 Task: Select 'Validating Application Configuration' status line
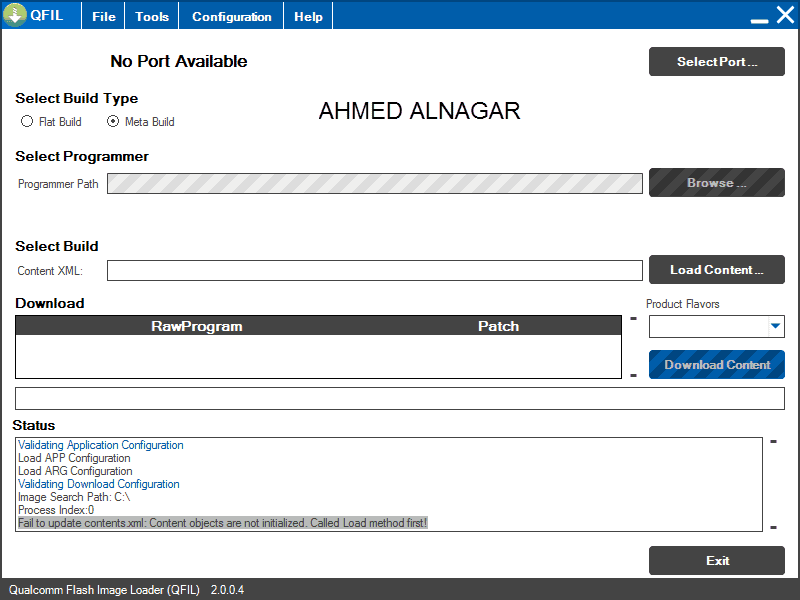pos(101,445)
